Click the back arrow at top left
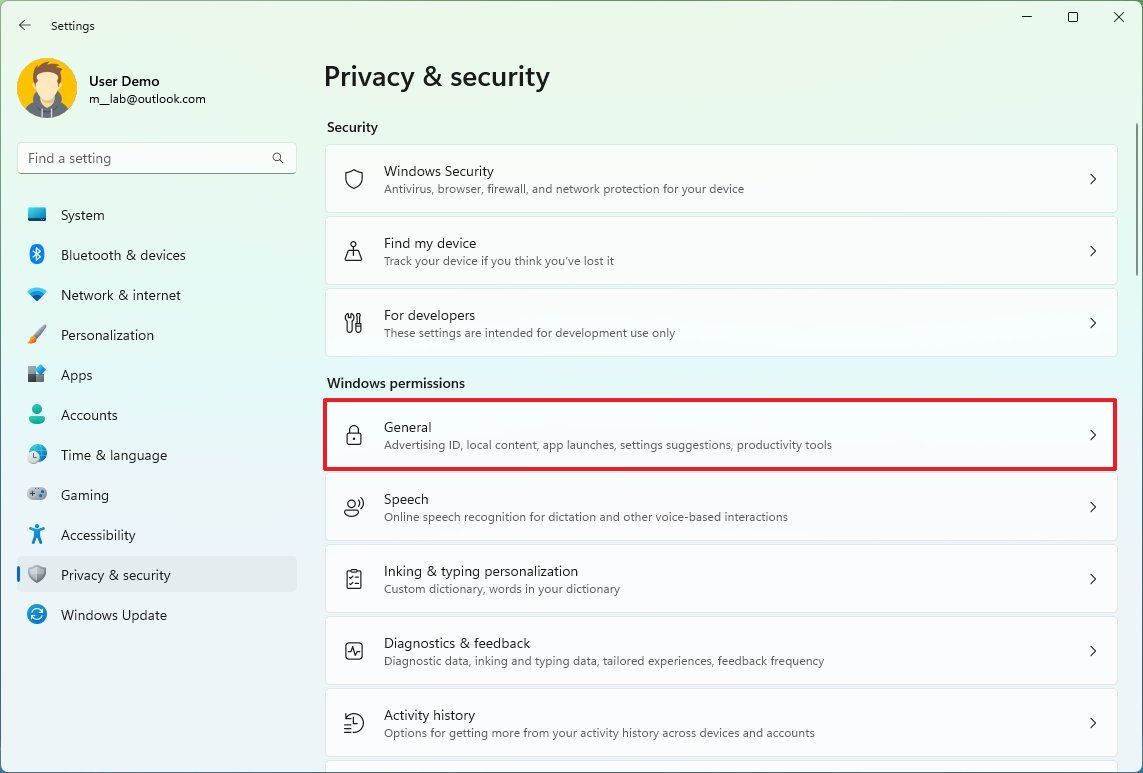Screen dimensions: 1143x773 click(24, 25)
